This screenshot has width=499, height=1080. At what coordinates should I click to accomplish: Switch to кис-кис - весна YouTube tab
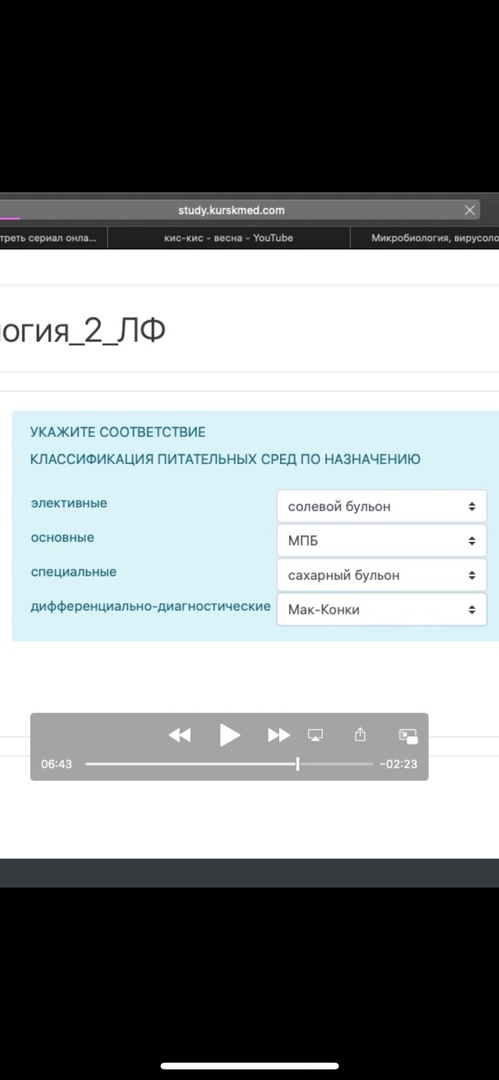[229, 238]
